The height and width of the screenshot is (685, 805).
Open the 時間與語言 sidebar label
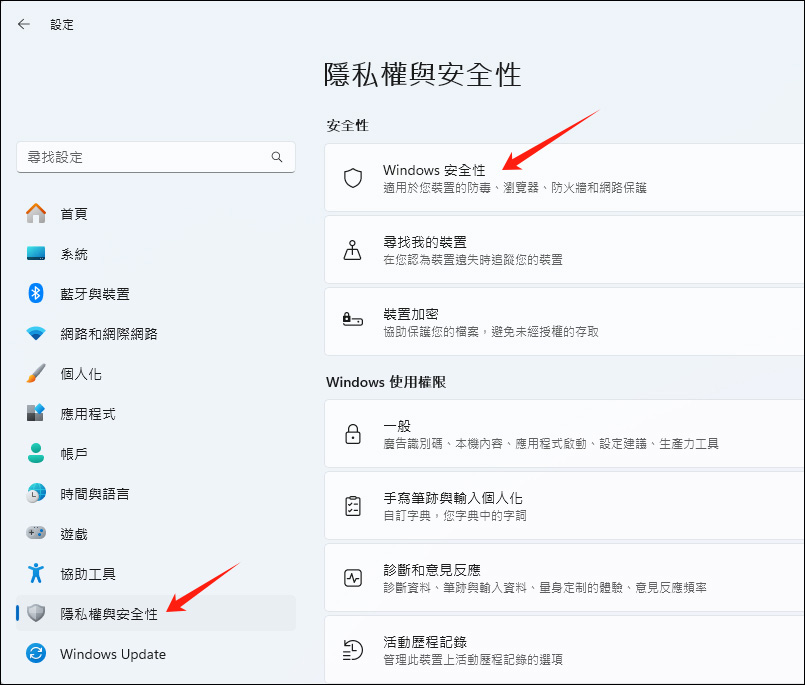click(x=94, y=494)
